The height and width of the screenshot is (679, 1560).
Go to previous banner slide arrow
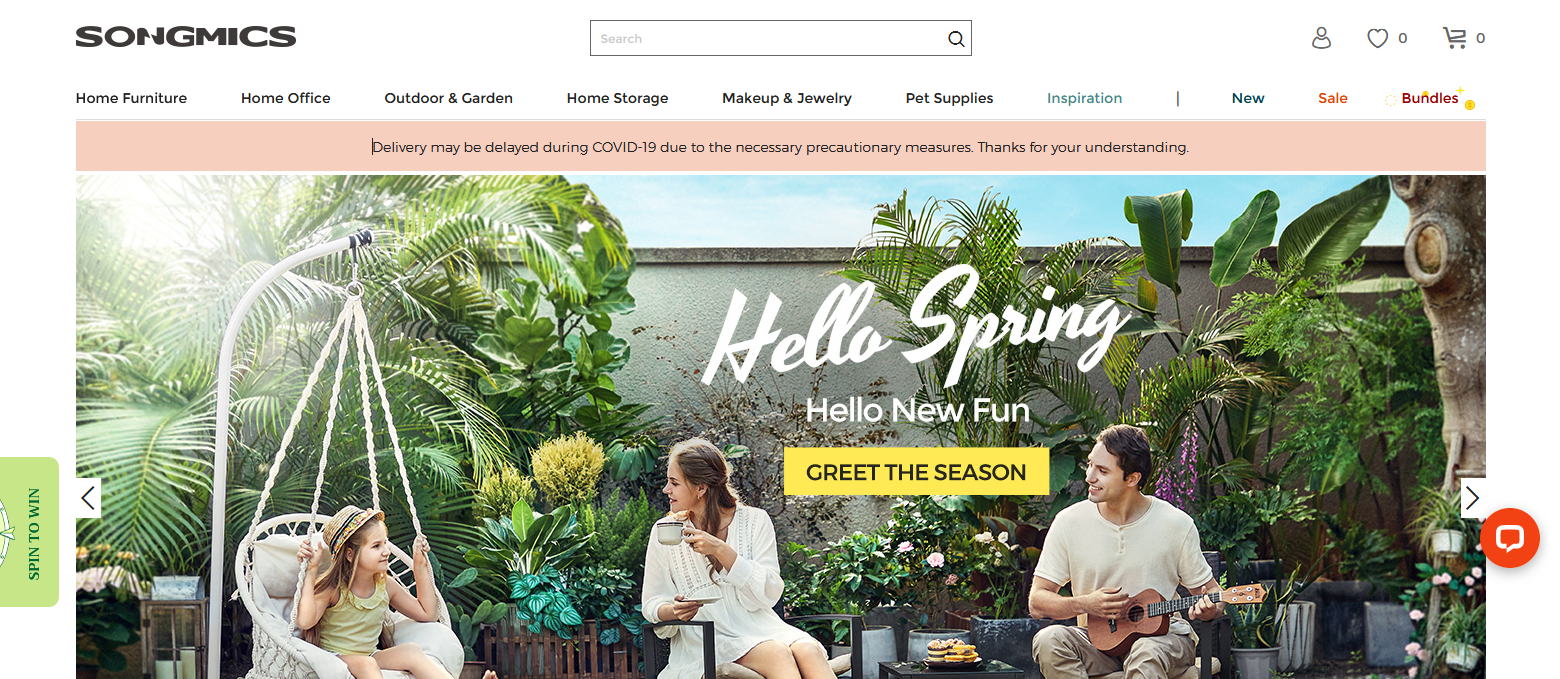(88, 497)
